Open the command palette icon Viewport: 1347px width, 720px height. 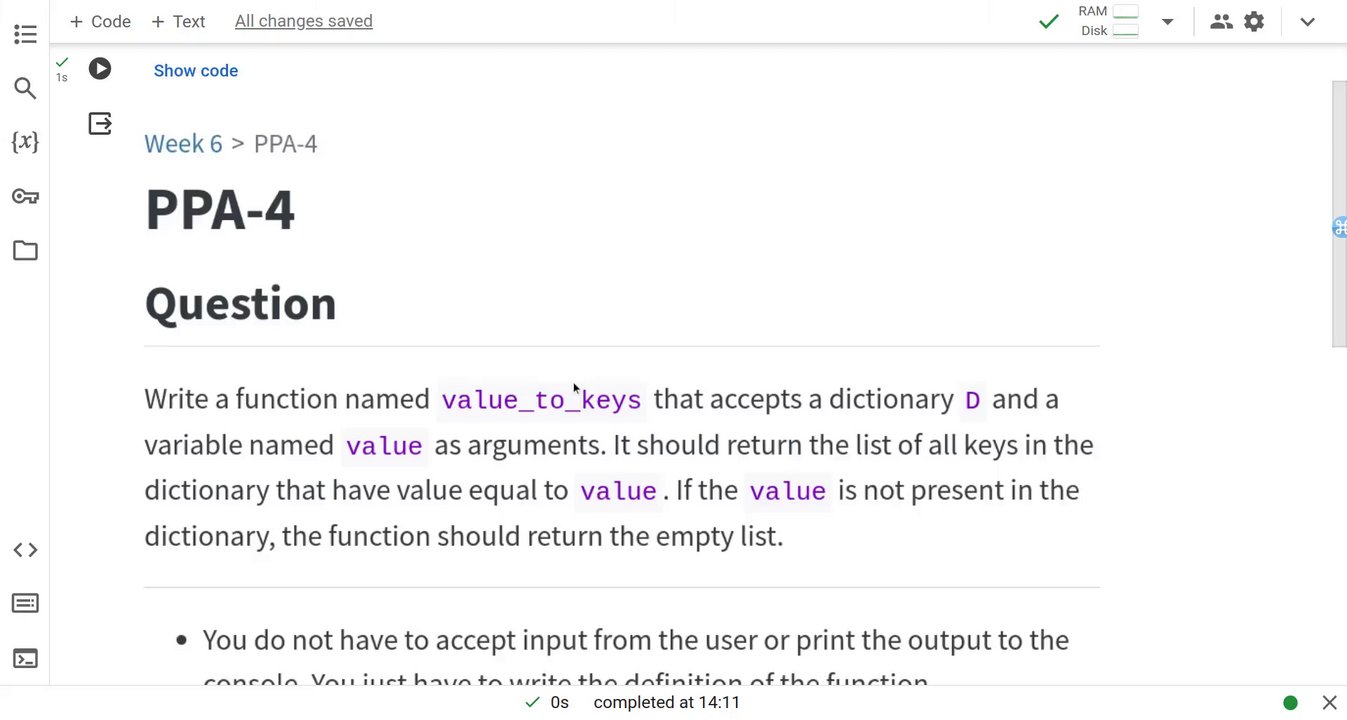25,604
